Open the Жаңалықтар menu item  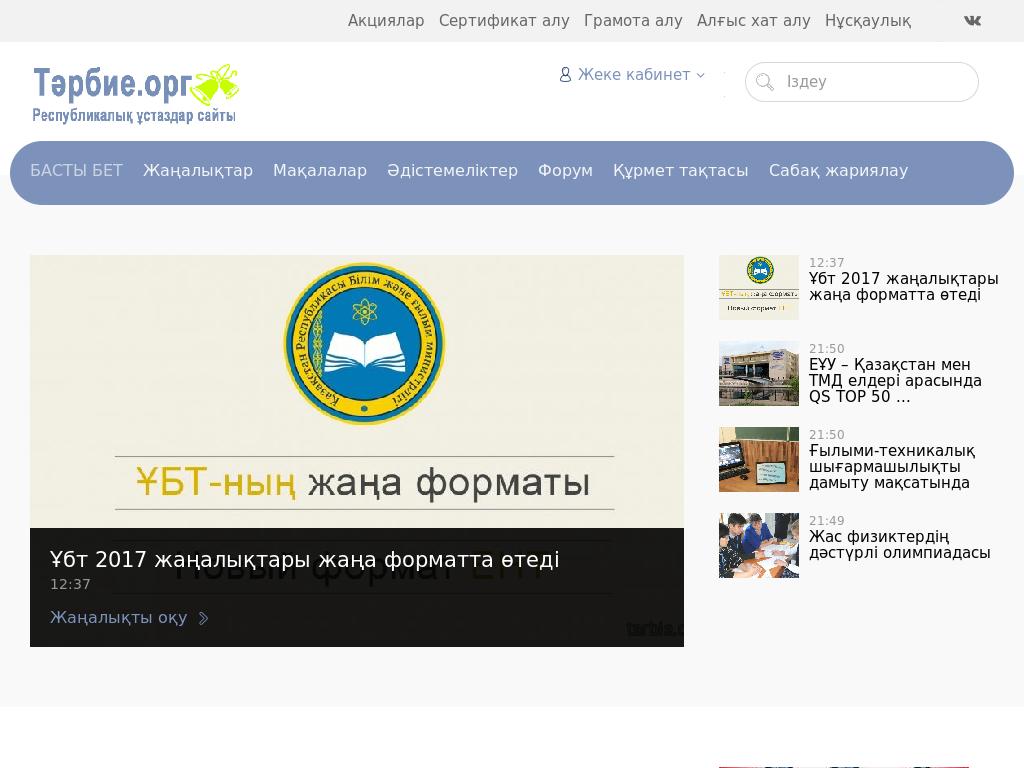[x=198, y=170]
